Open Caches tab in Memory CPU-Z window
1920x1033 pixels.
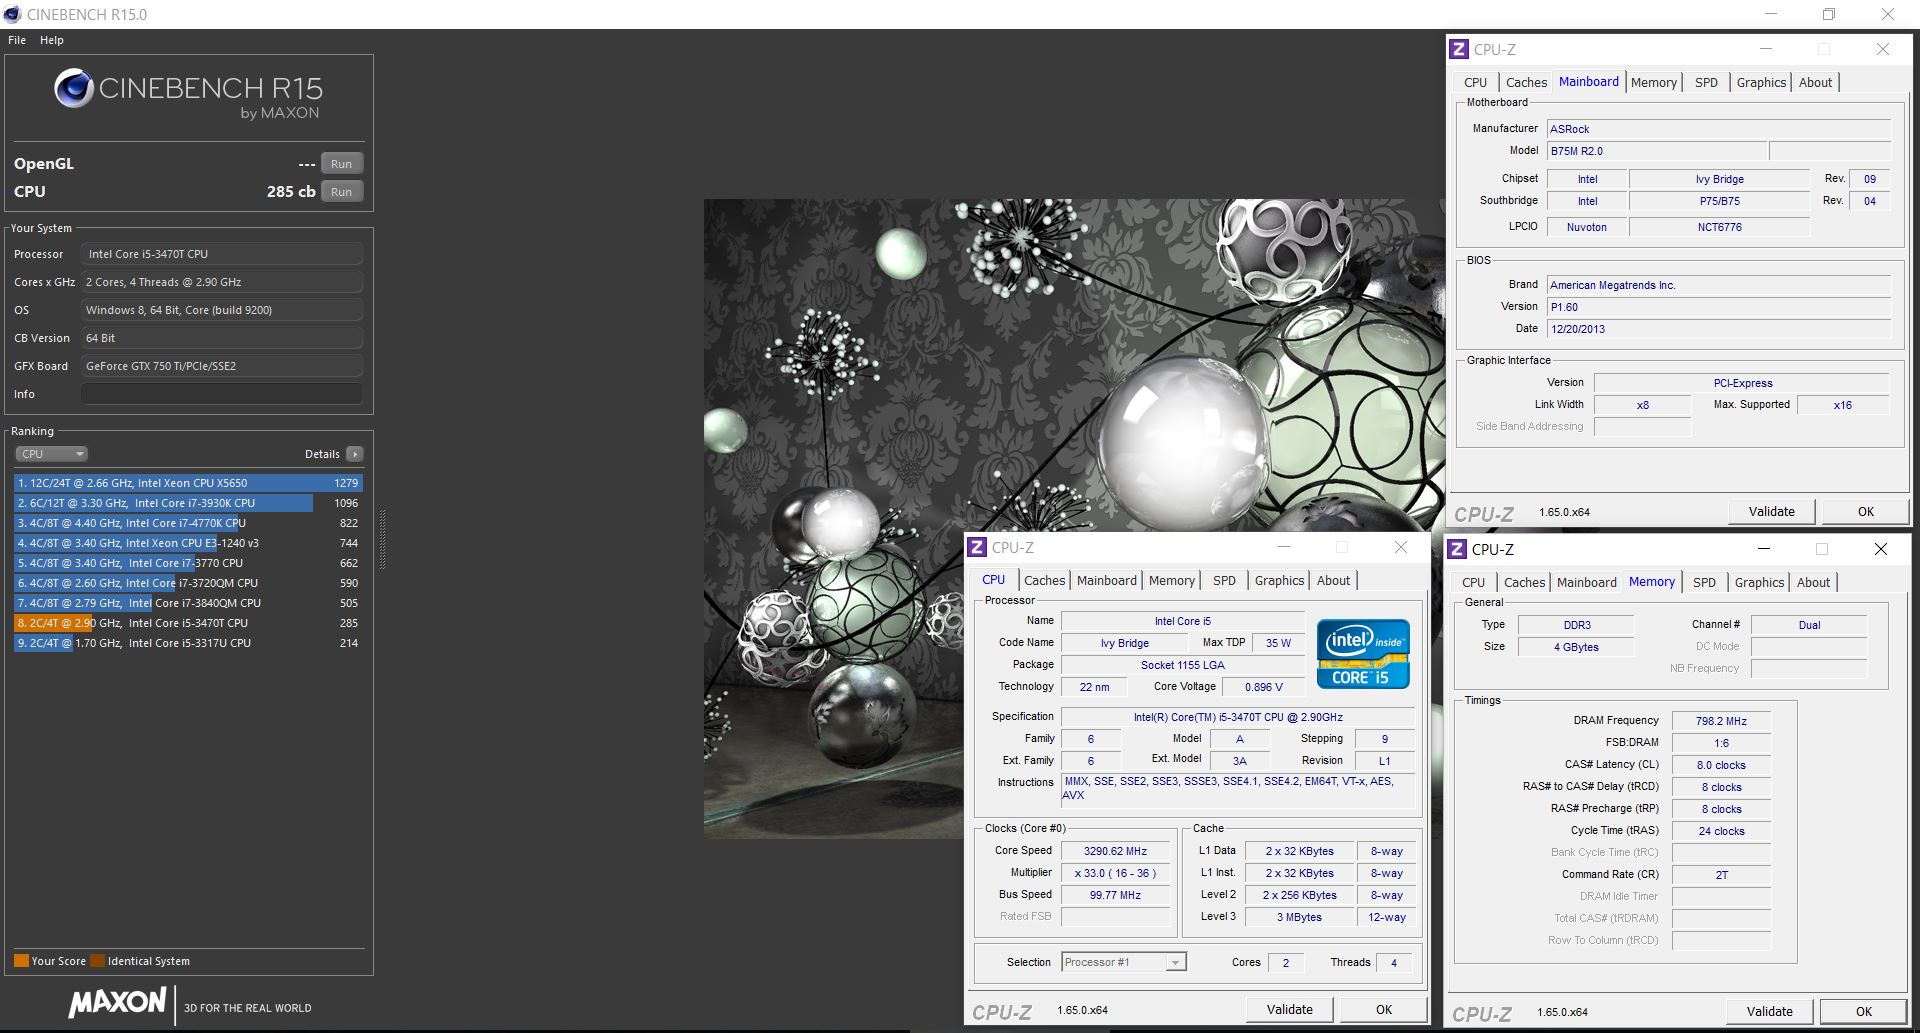(x=1524, y=583)
